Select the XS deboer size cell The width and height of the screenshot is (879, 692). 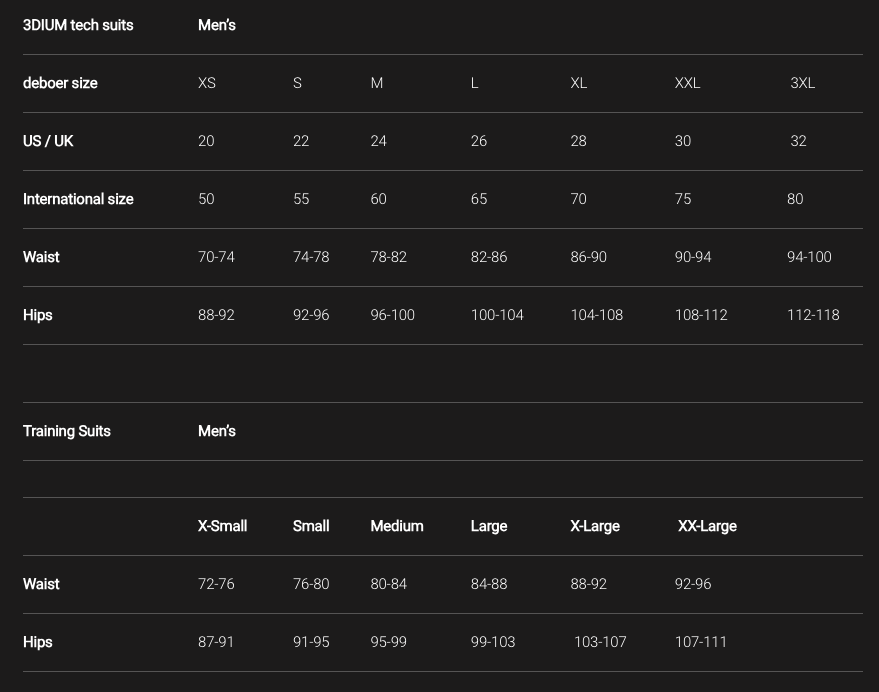pos(207,83)
